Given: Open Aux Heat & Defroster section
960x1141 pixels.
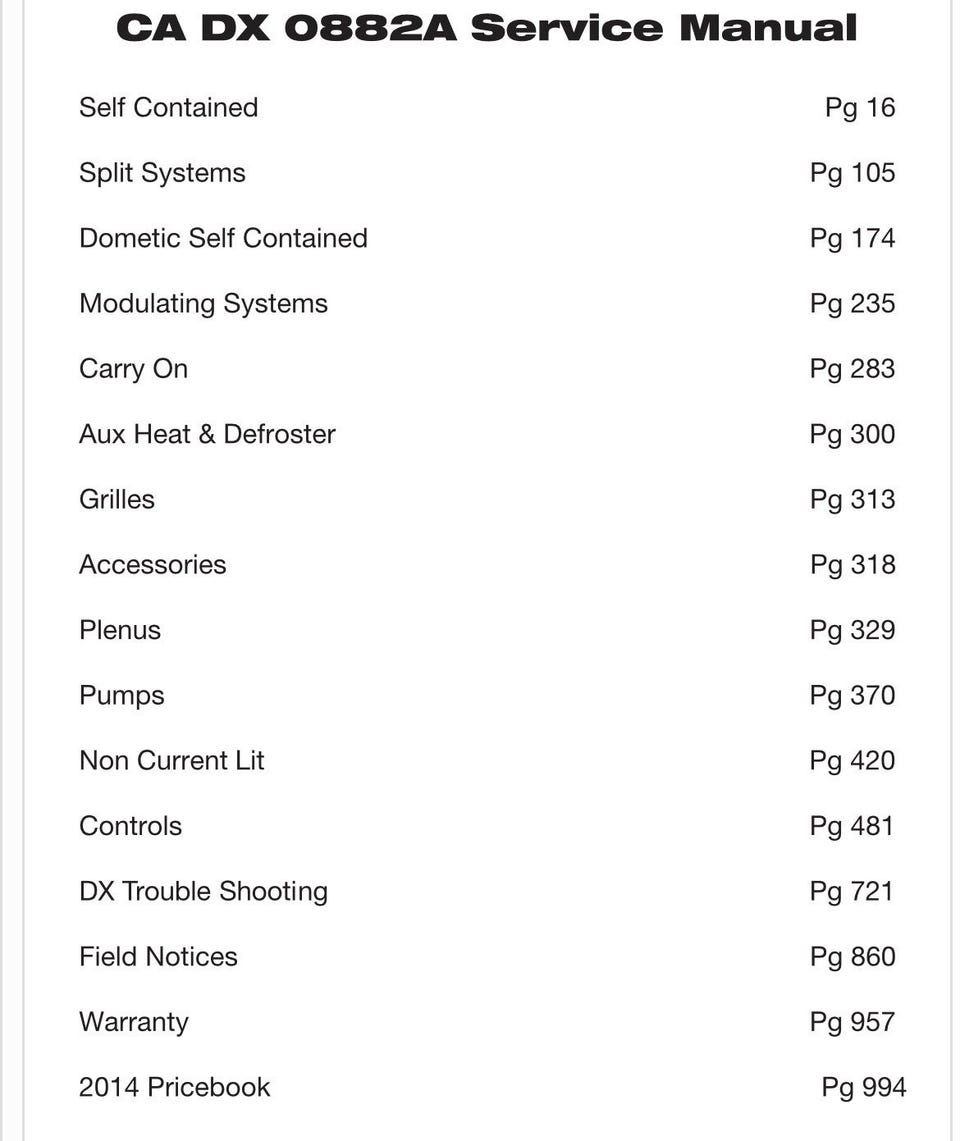Looking at the screenshot, I should point(207,434).
